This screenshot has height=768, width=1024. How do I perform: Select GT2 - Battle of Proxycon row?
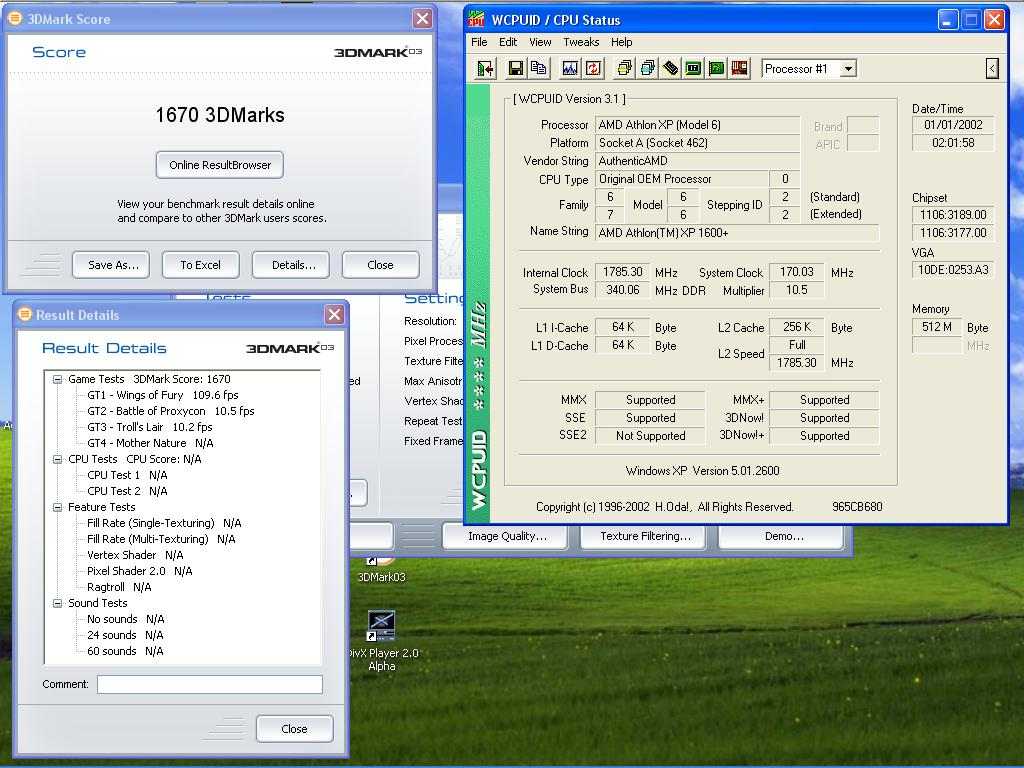pyautogui.click(x=170, y=411)
